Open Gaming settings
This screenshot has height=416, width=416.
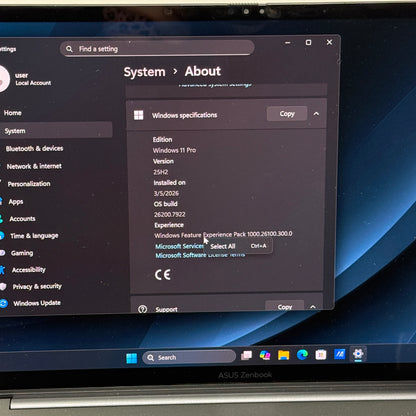click(22, 253)
